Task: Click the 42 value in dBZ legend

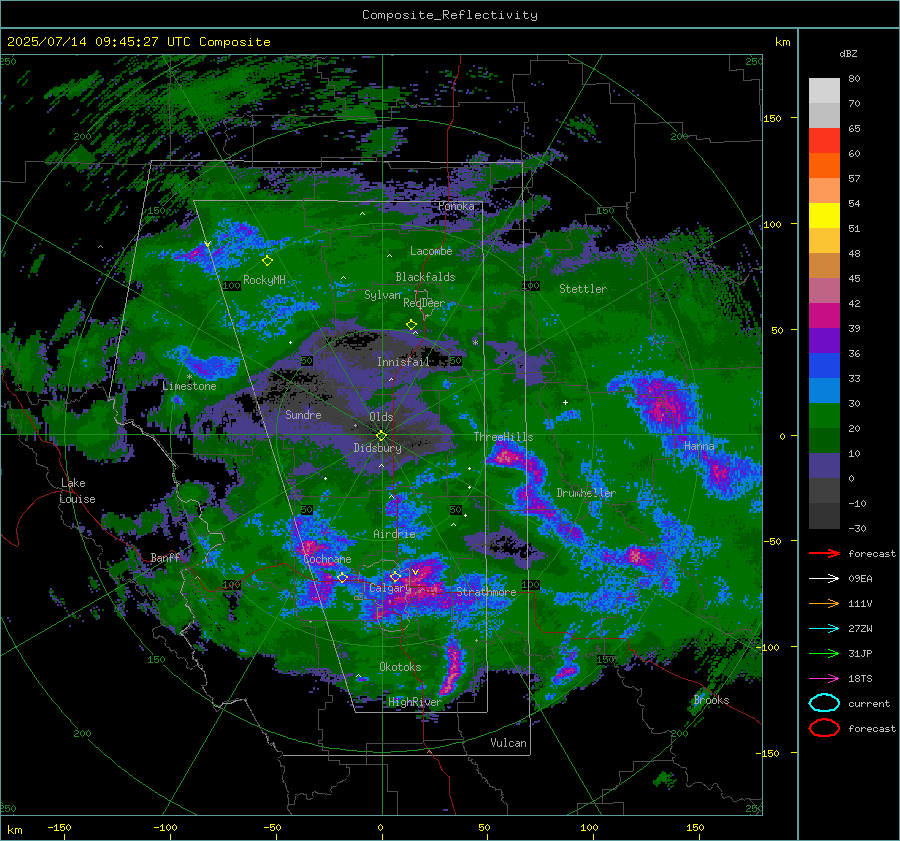Action: pyautogui.click(x=854, y=303)
